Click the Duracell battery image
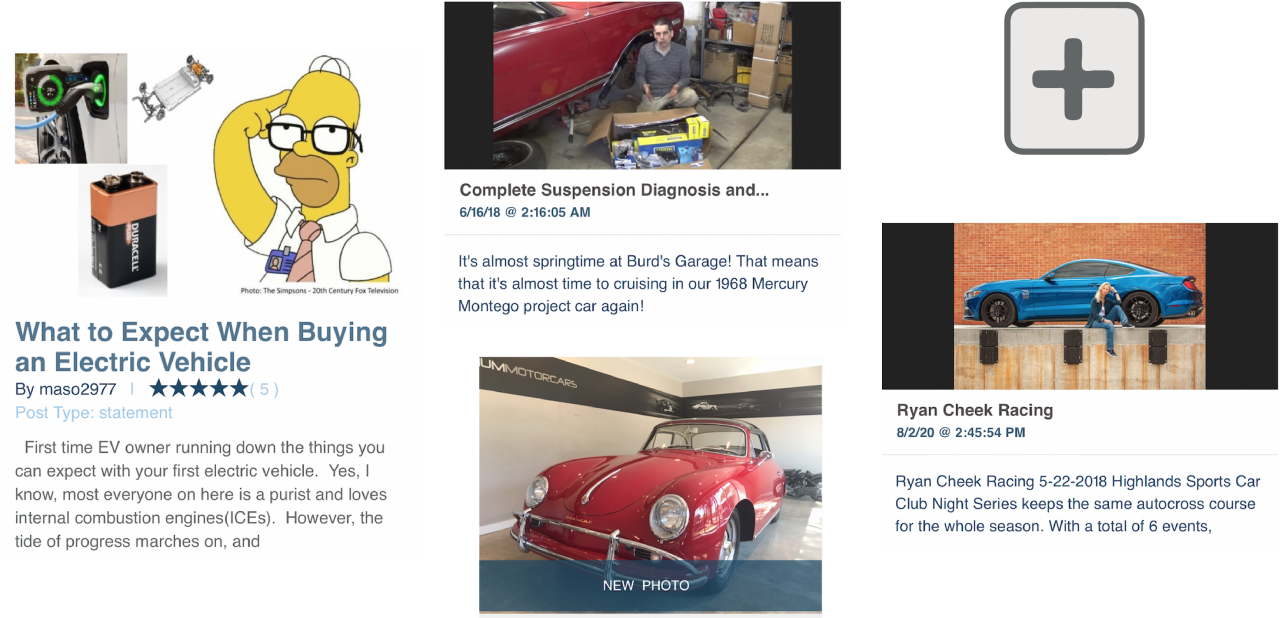This screenshot has height=618, width=1280. click(123, 231)
